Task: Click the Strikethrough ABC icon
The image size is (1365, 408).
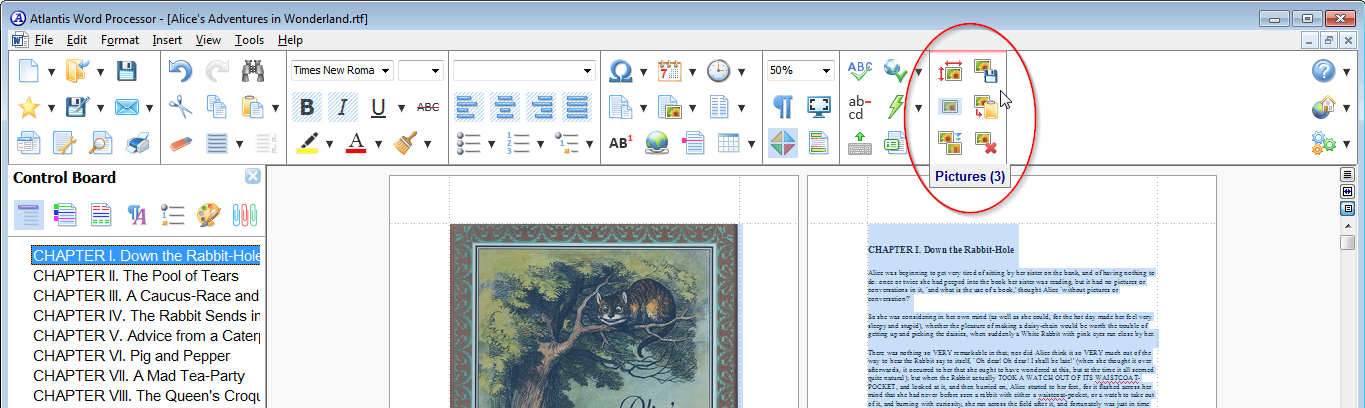Action: [428, 107]
